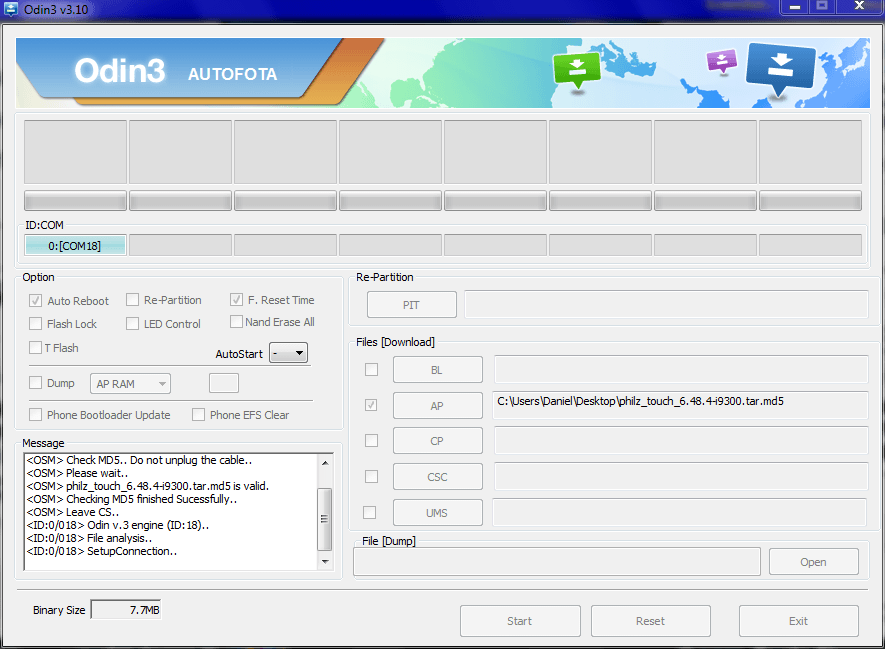Screen dimensions: 885x649
Task: Click the UMS file path field
Action: 680,512
